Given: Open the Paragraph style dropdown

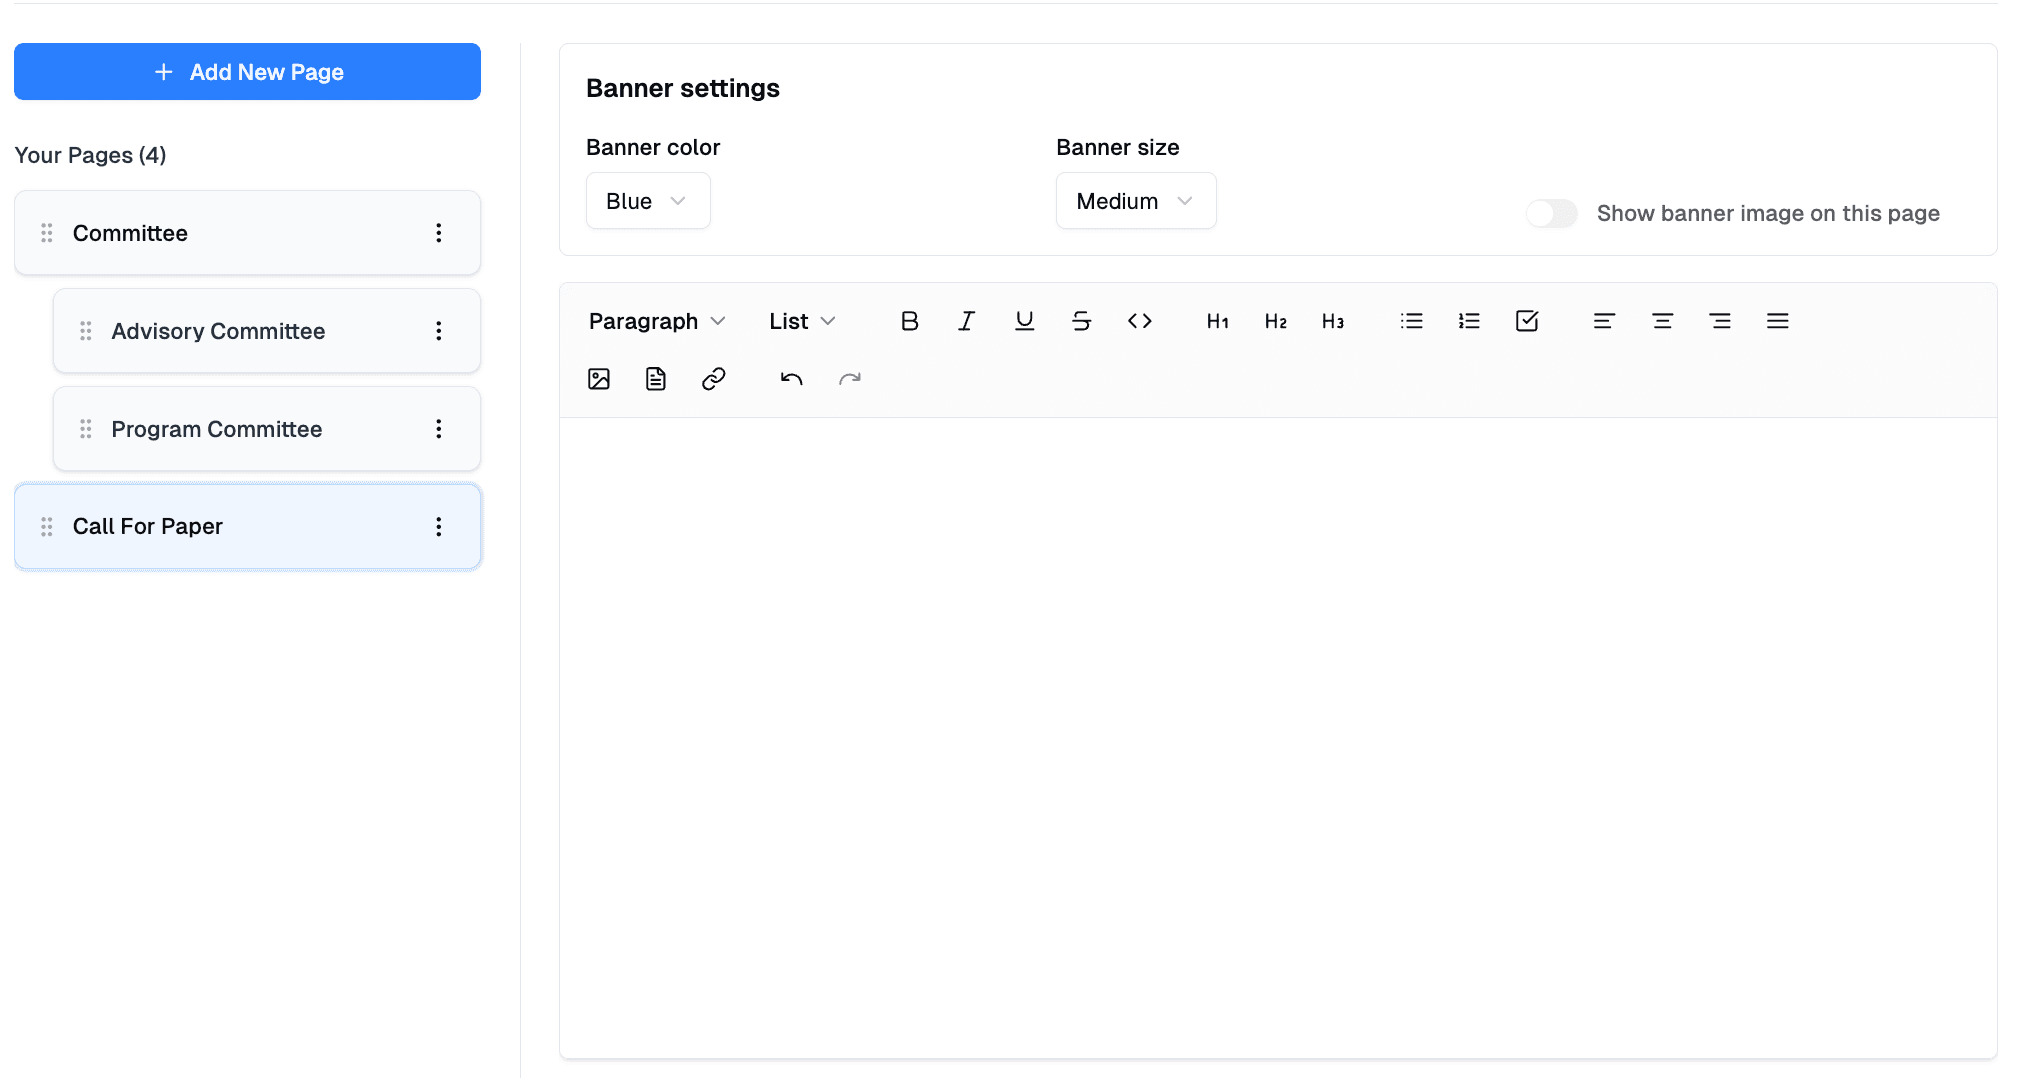Looking at the screenshot, I should pos(656,321).
